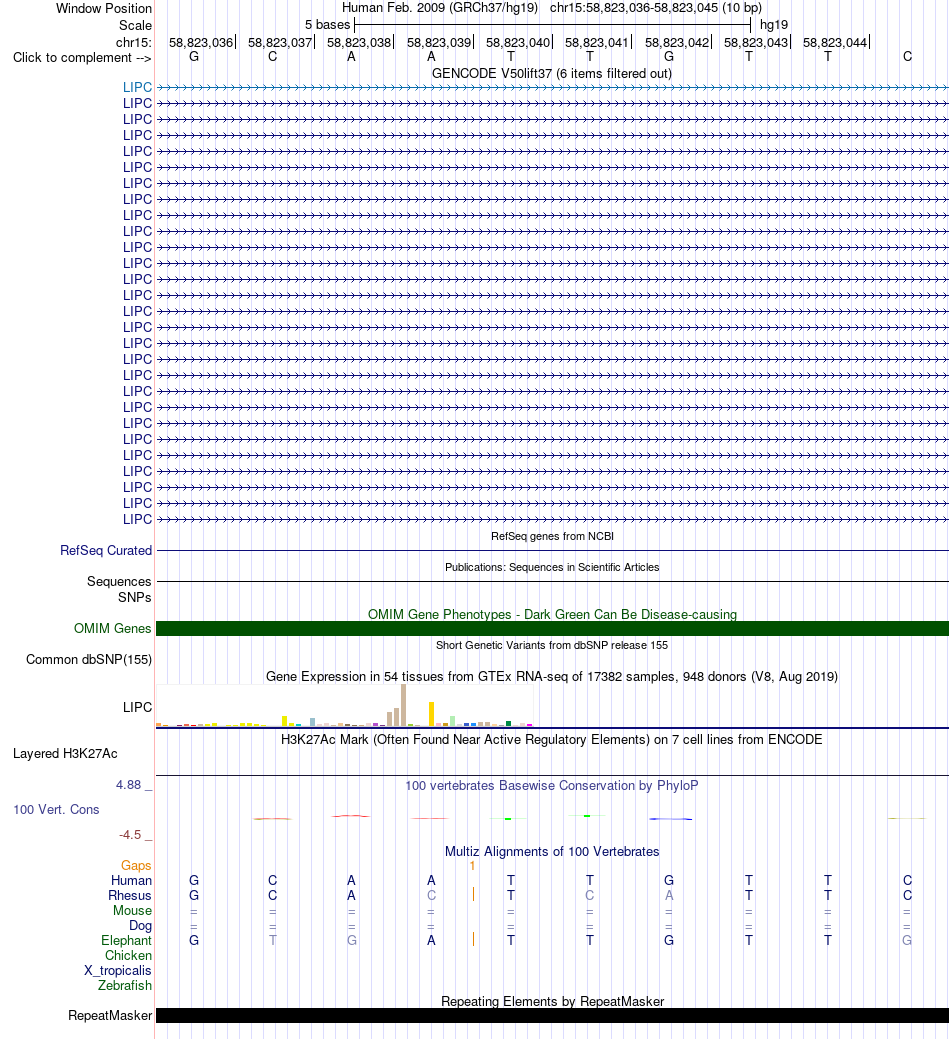This screenshot has height=1039, width=950.
Task: Click the Mouse species label
Action: (132, 910)
